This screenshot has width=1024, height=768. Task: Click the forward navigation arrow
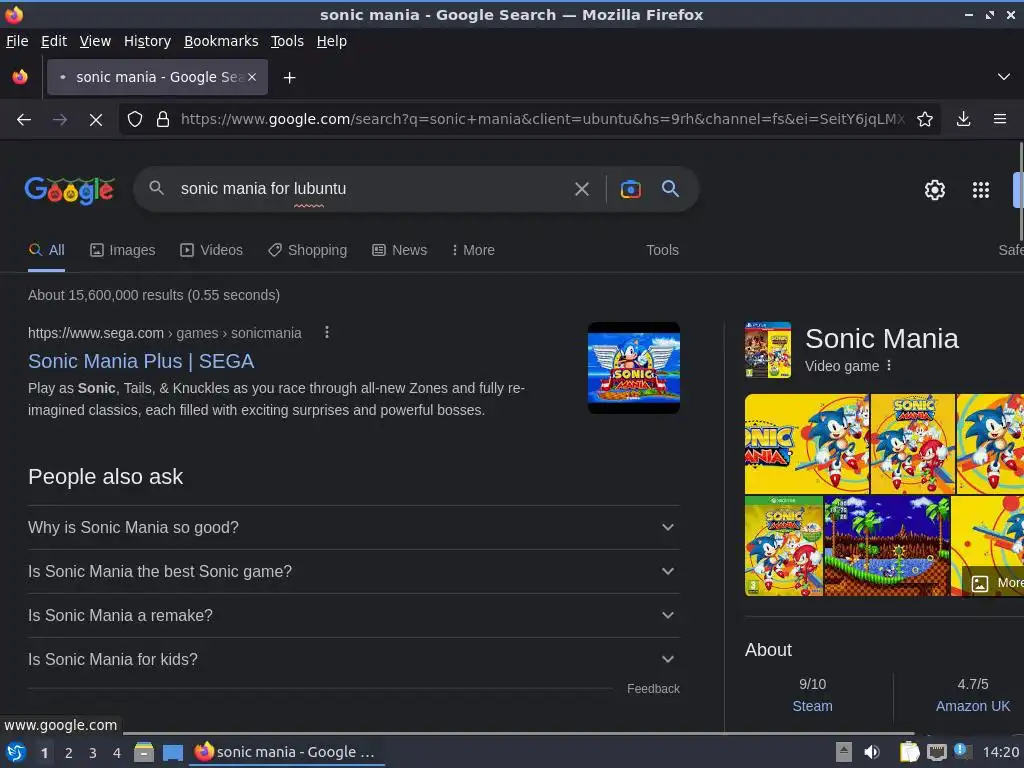tap(60, 120)
